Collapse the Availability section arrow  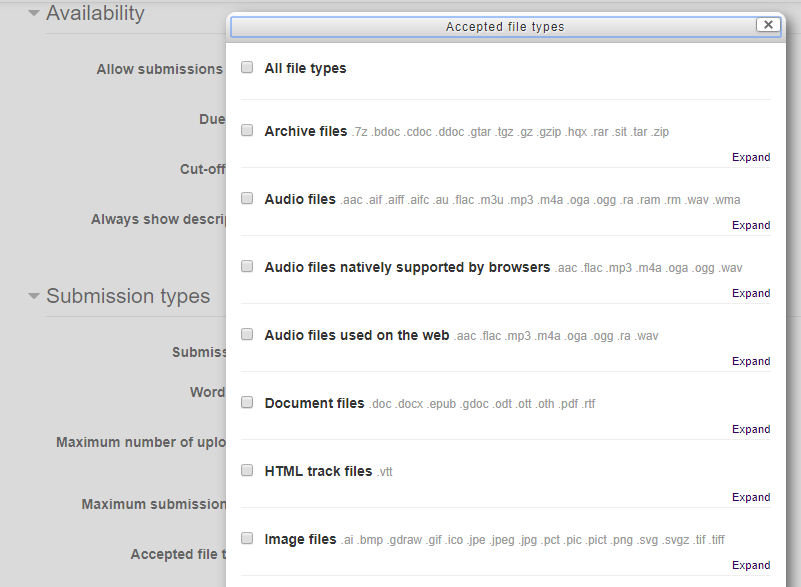pyautogui.click(x=34, y=14)
